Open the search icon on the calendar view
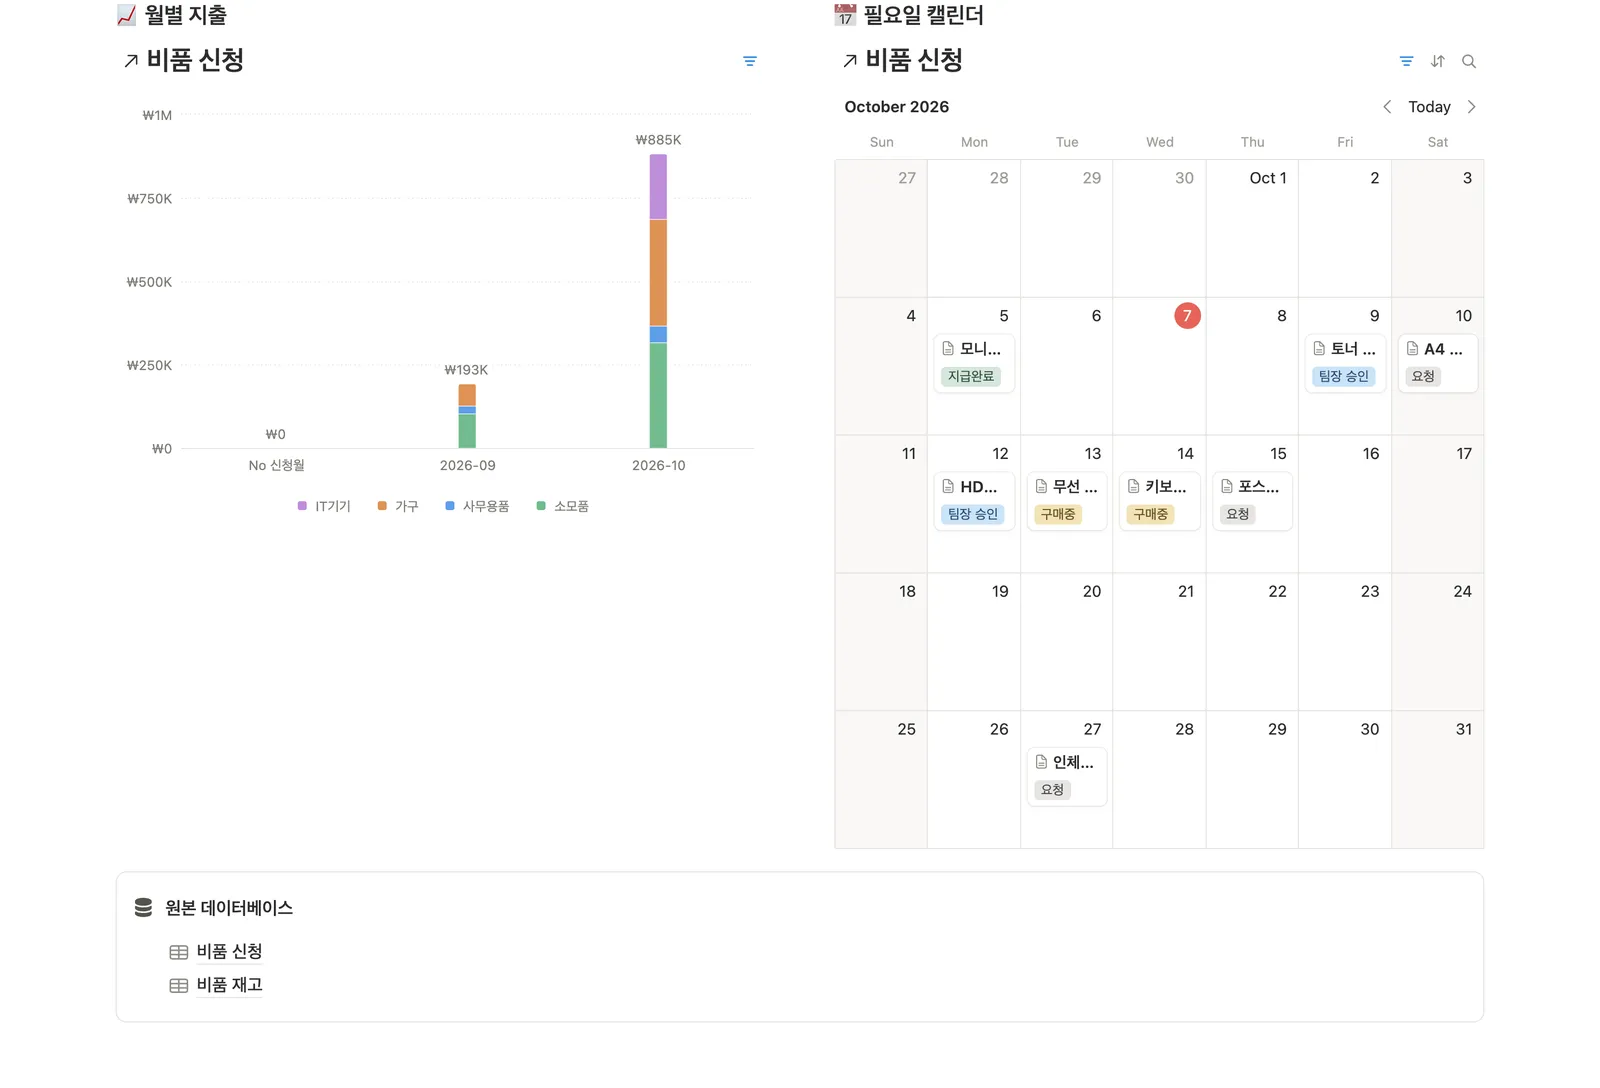 1469,62
